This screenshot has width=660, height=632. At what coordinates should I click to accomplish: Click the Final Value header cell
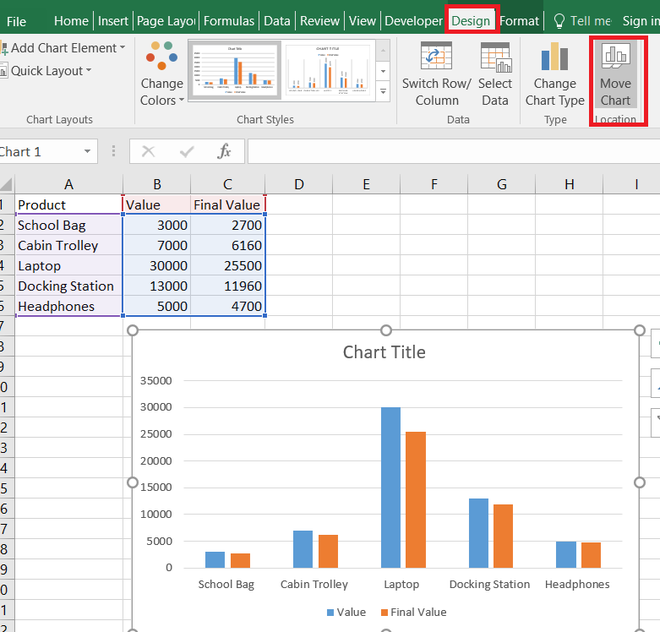pyautogui.click(x=228, y=205)
